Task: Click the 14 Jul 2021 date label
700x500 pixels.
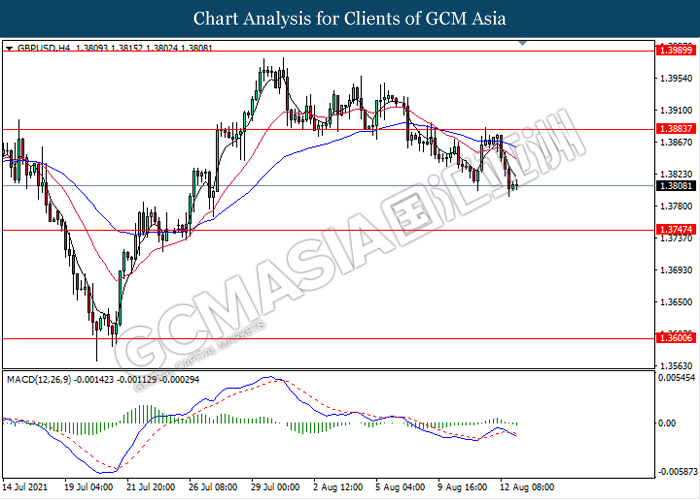Action: pyautogui.click(x=25, y=487)
